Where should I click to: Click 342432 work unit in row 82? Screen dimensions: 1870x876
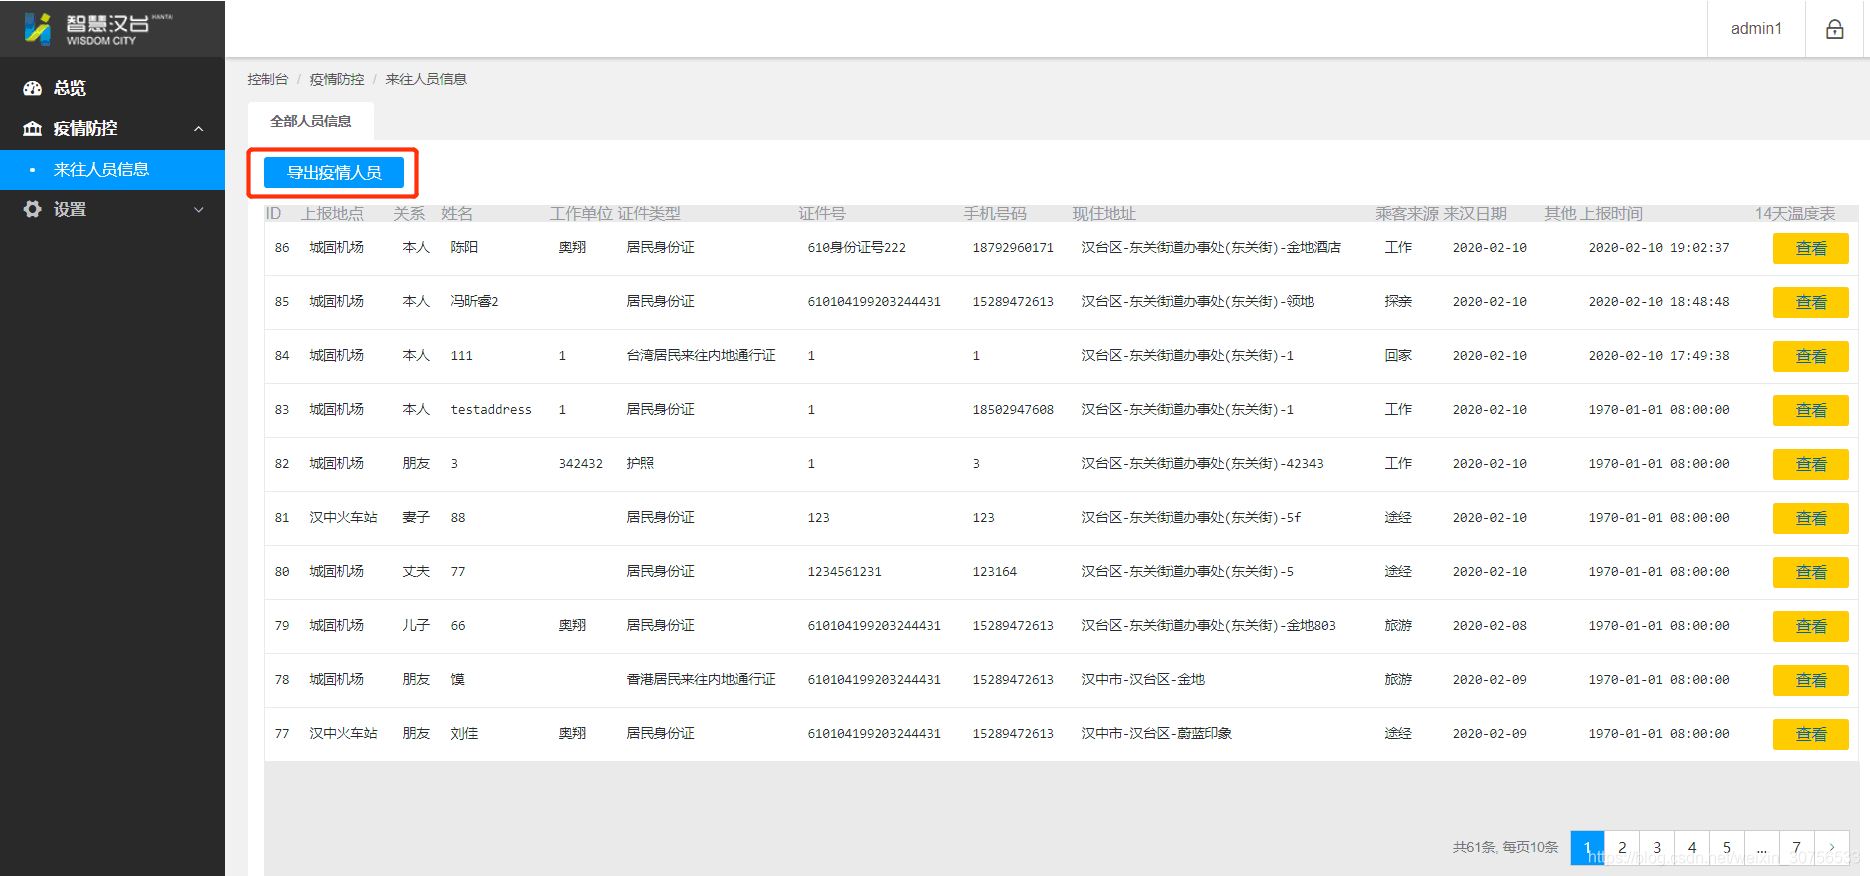(x=581, y=463)
